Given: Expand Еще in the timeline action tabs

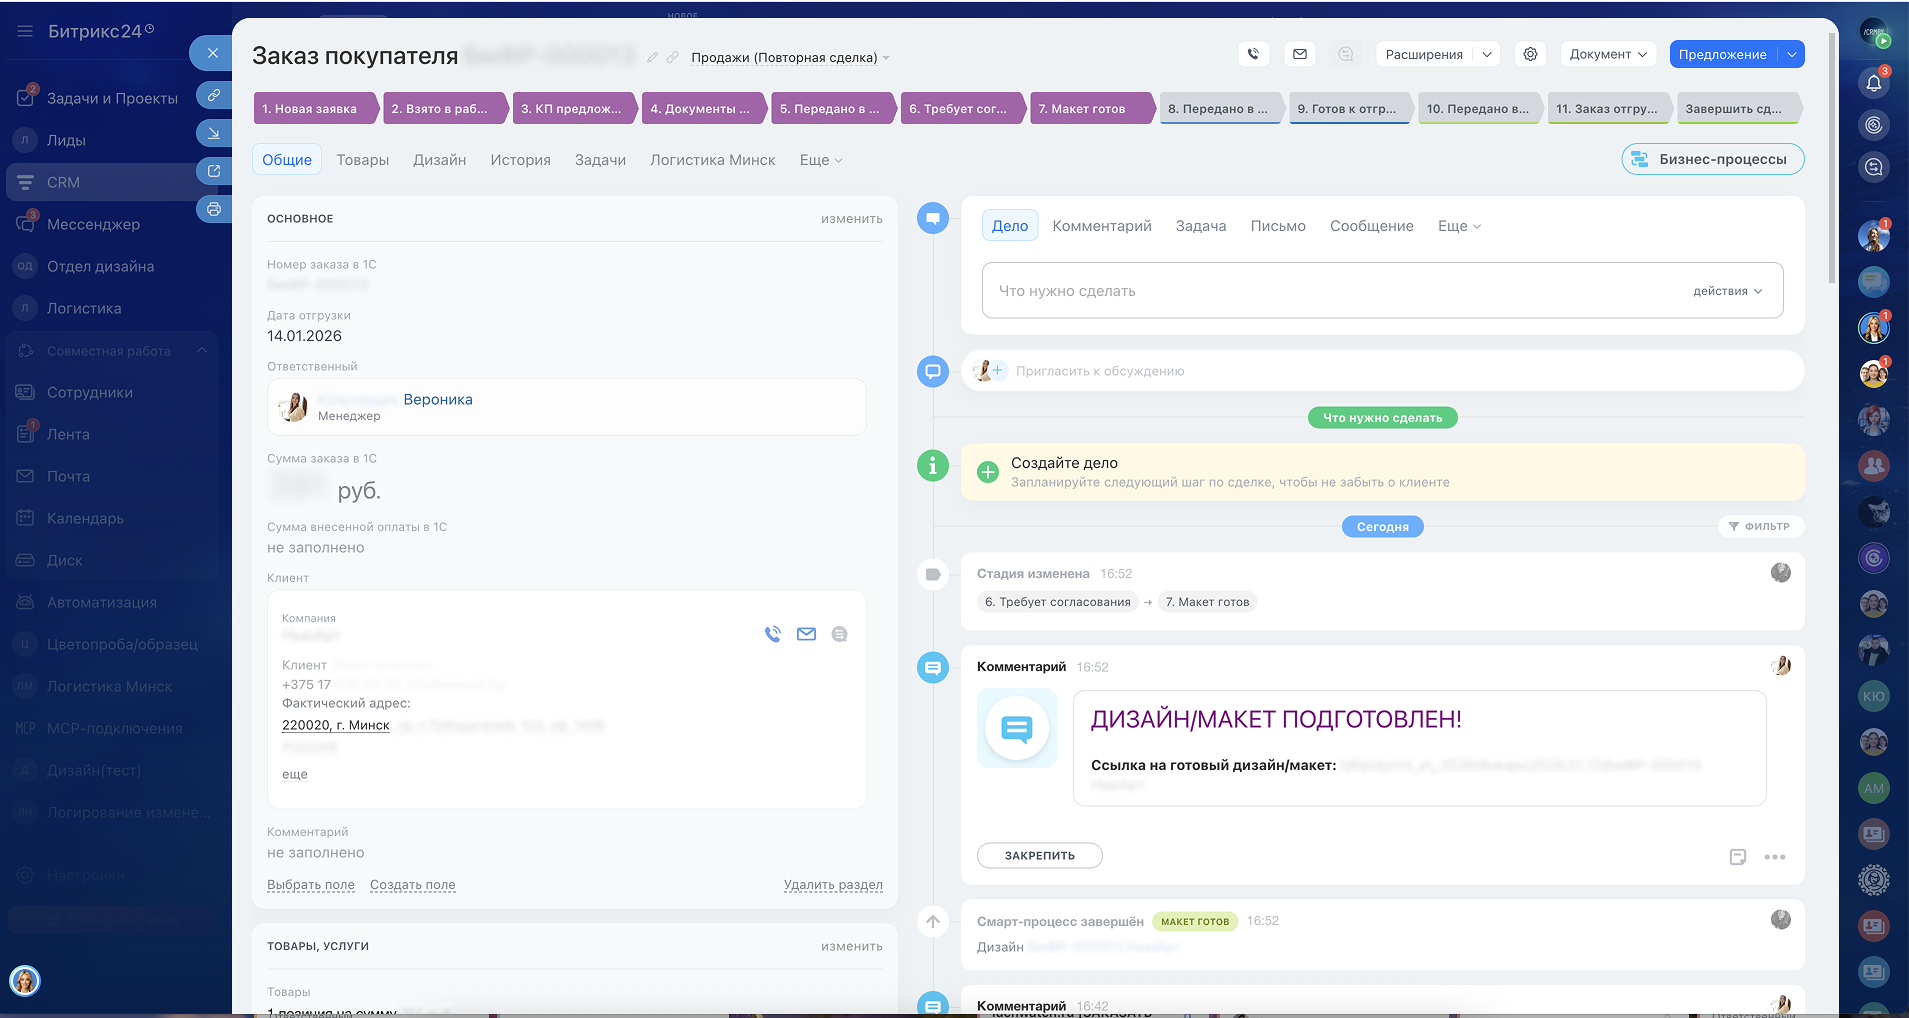Looking at the screenshot, I should pyautogui.click(x=1459, y=226).
